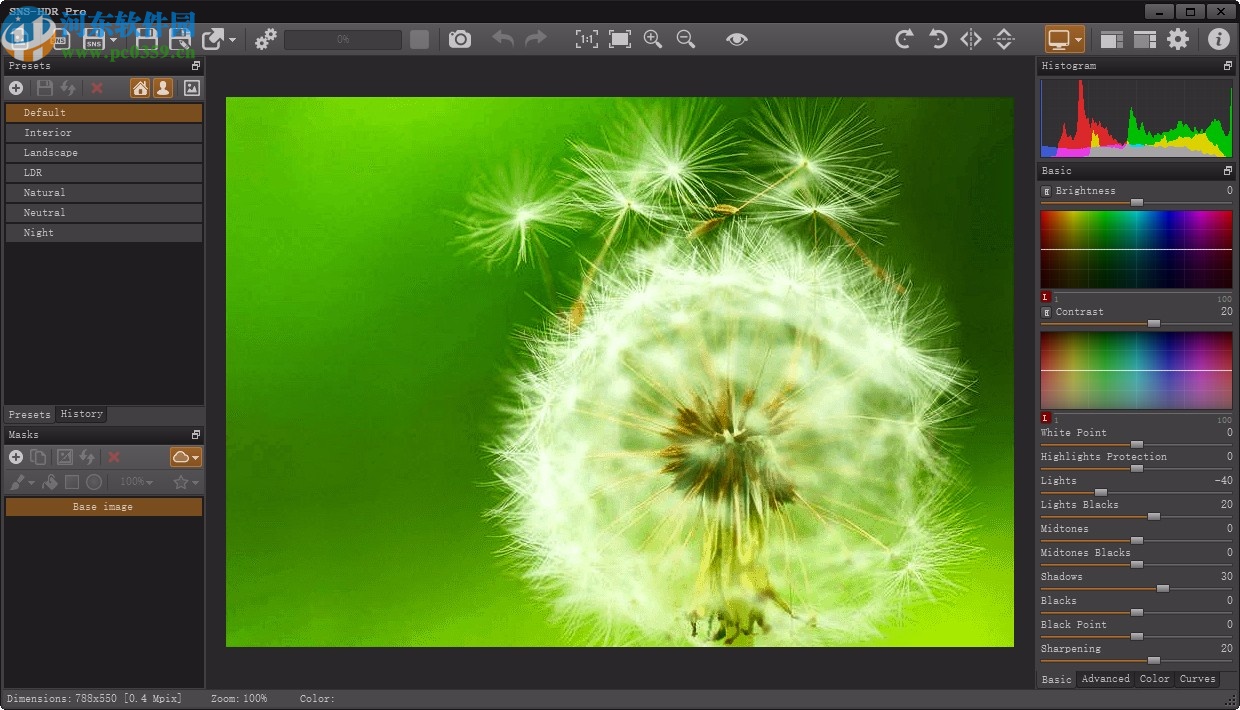The width and height of the screenshot is (1240, 710).
Task: Select the Base image mask entry
Action: pos(104,507)
